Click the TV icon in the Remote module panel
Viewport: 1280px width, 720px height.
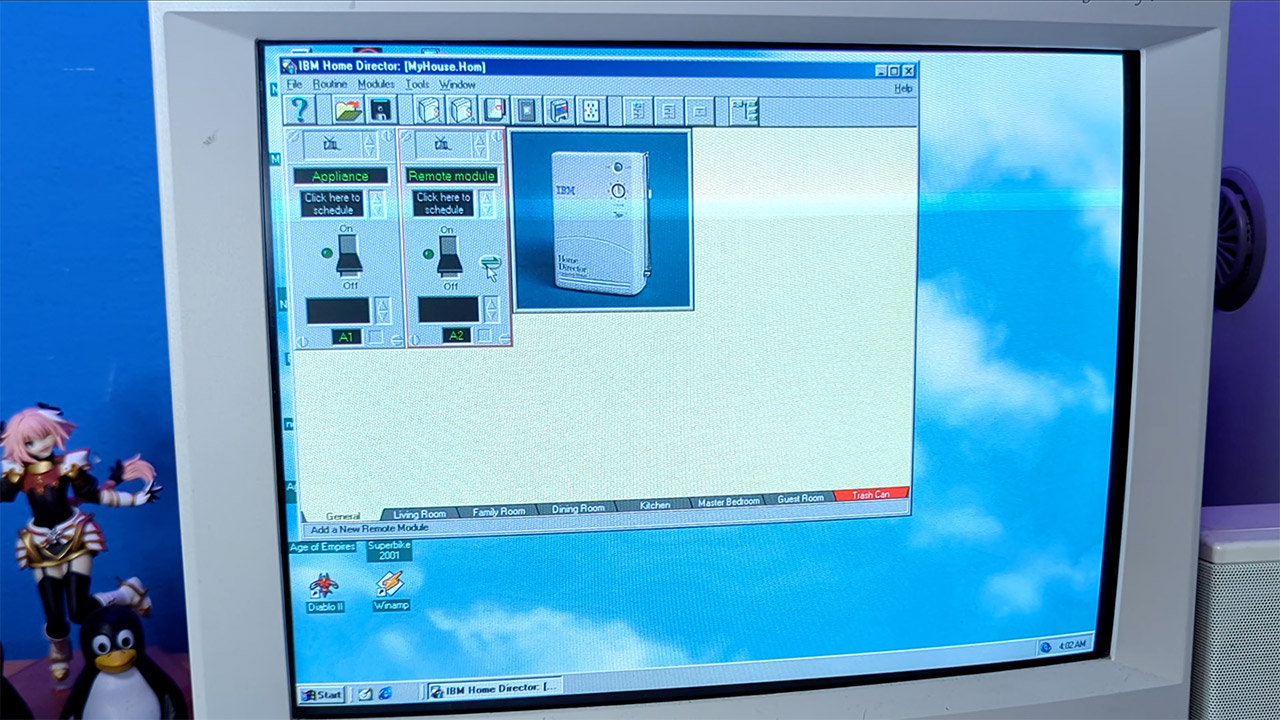click(x=442, y=145)
